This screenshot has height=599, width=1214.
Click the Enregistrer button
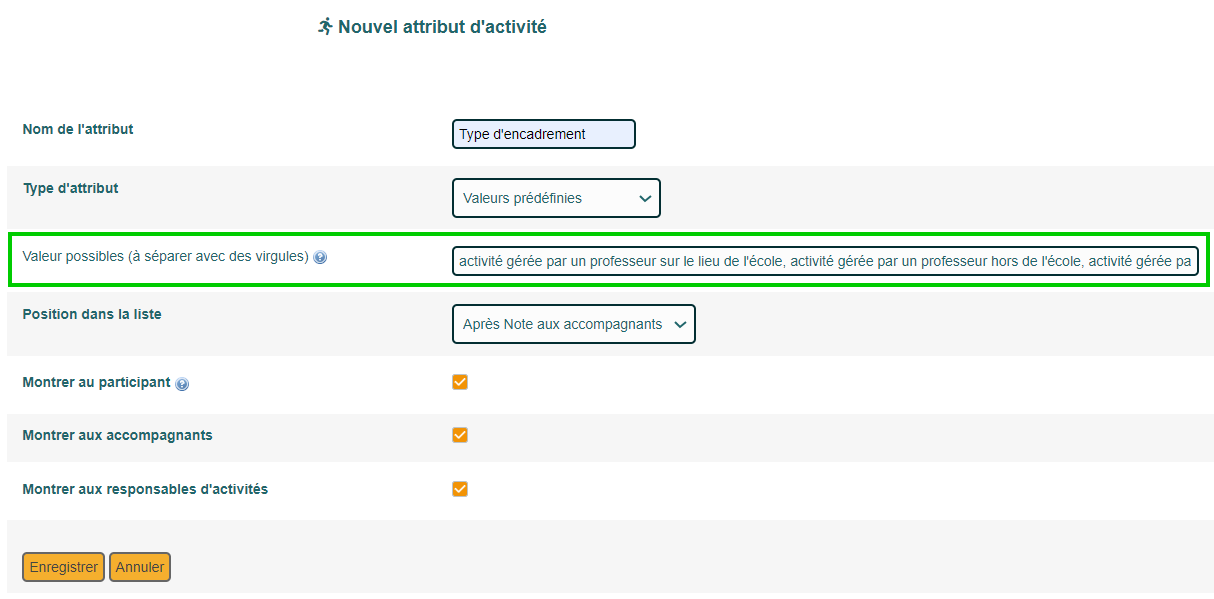(x=63, y=567)
